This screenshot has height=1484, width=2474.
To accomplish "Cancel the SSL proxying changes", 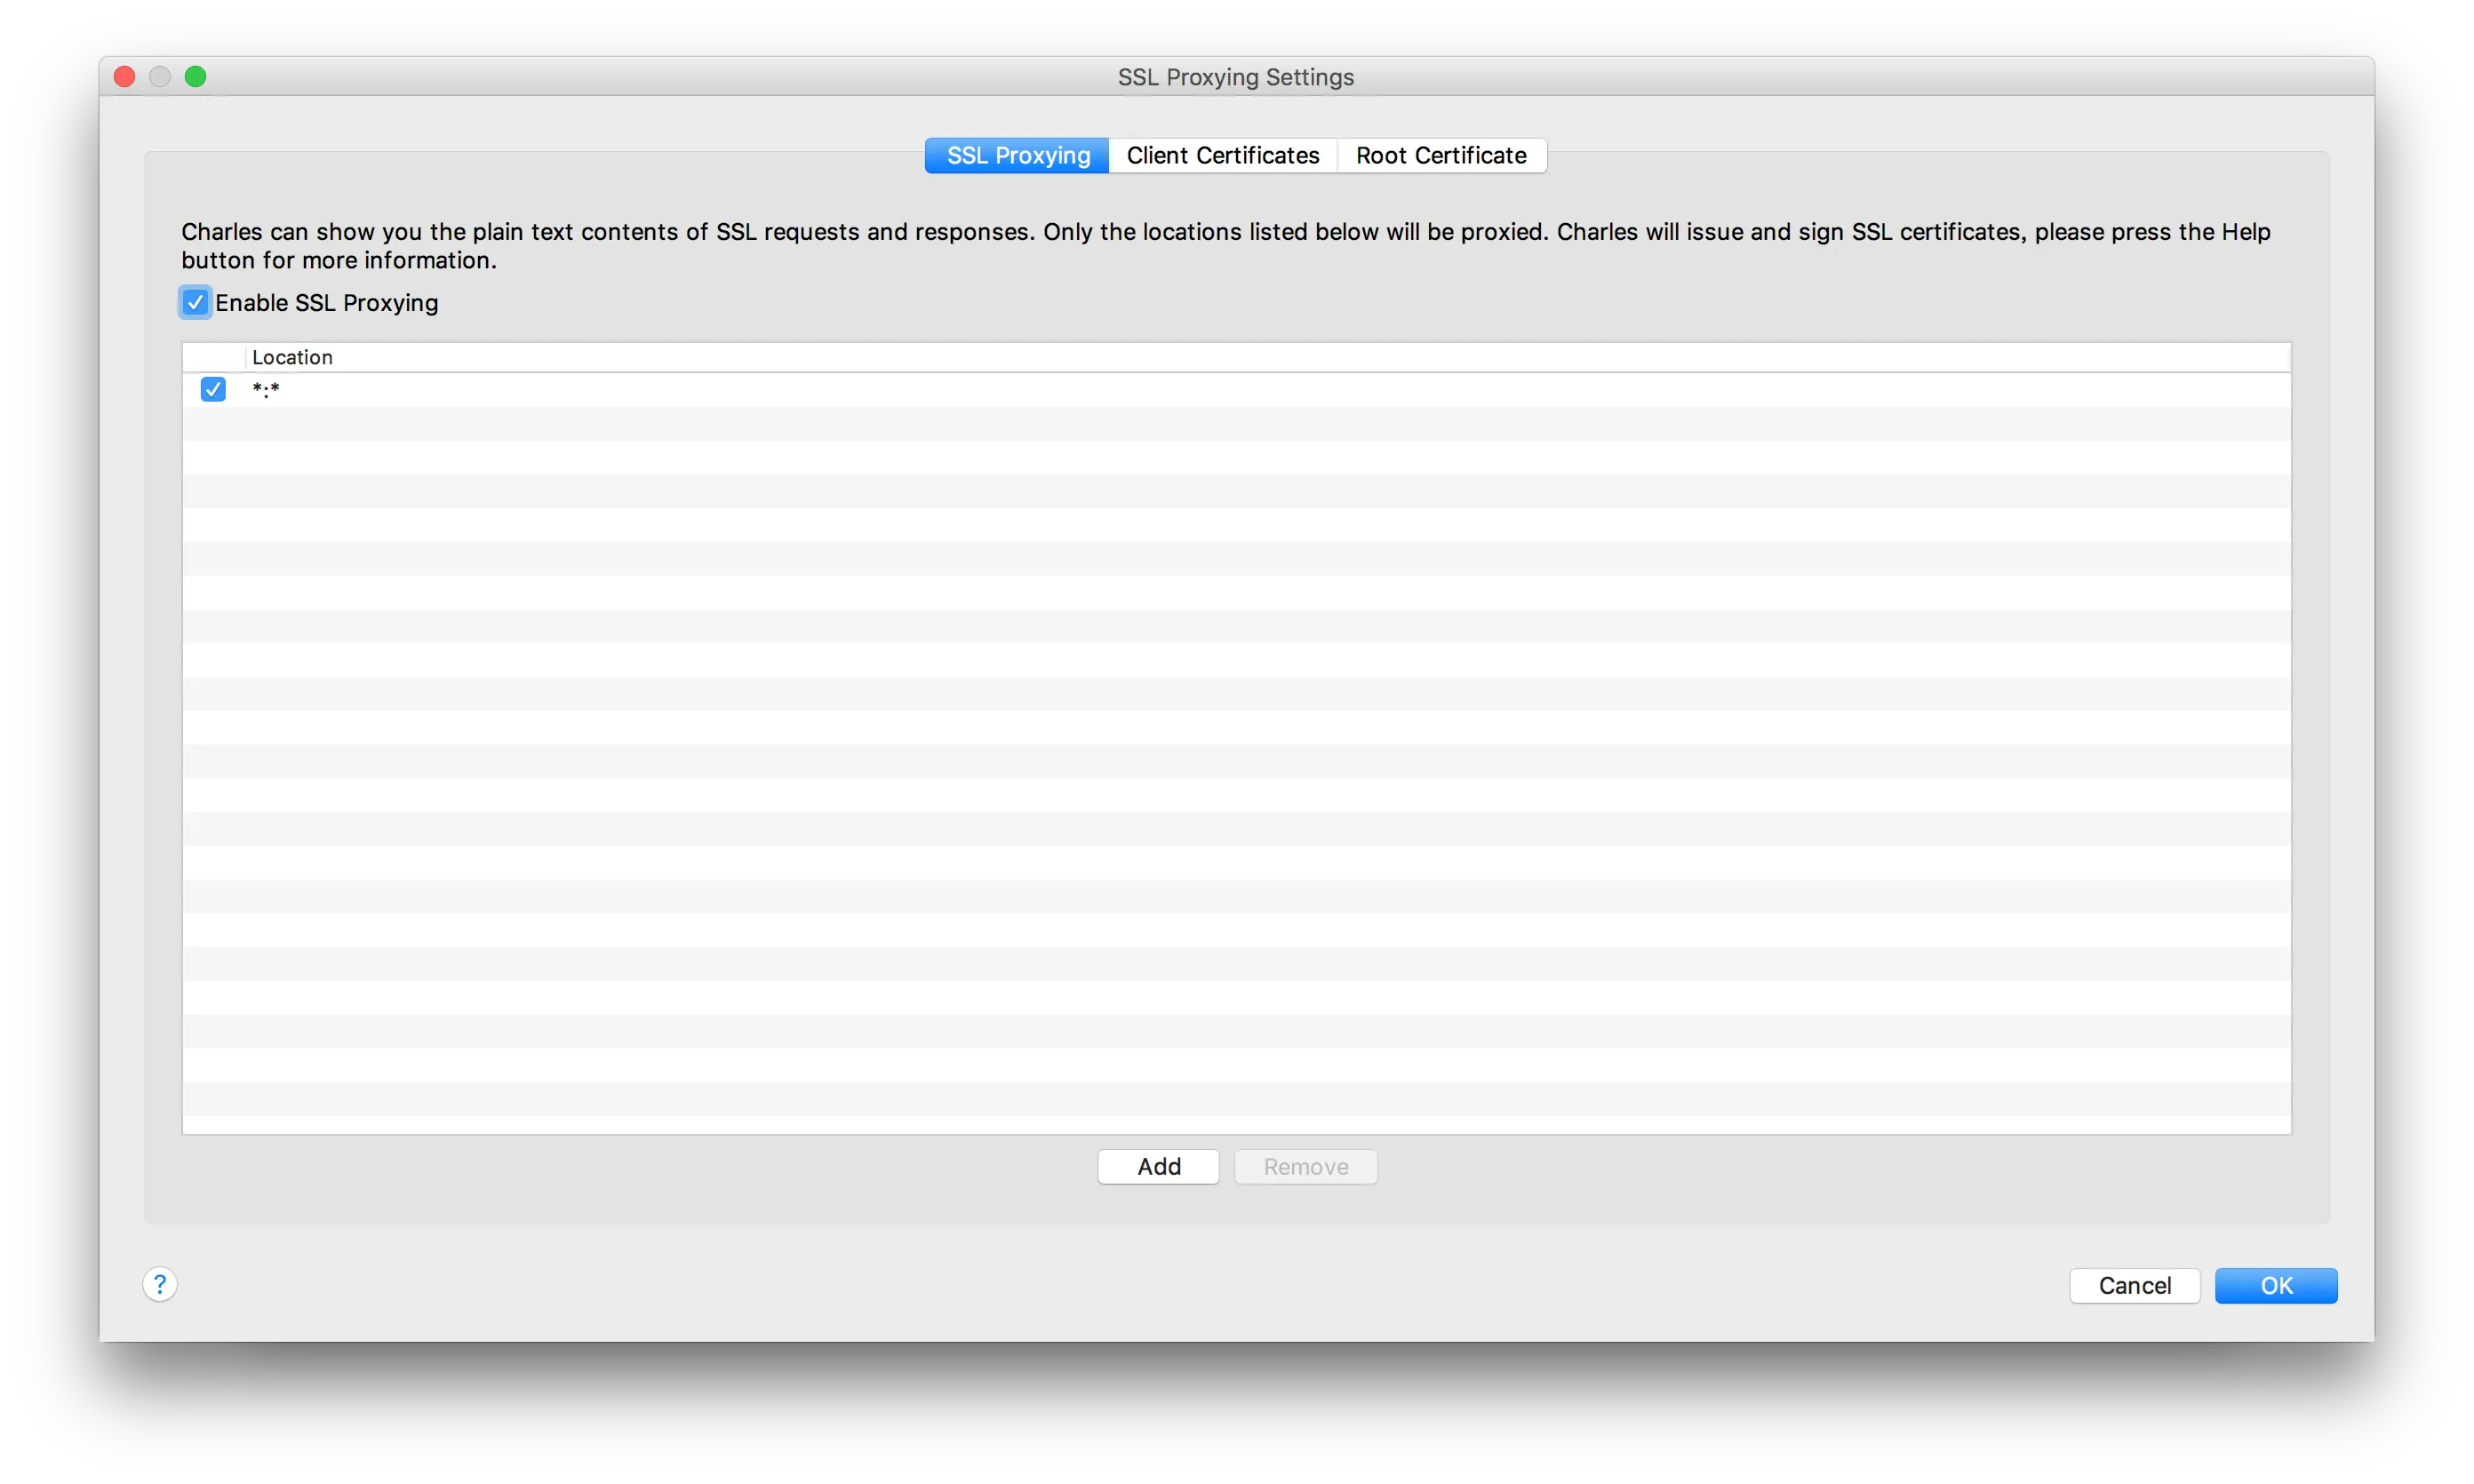I will pos(2134,1286).
